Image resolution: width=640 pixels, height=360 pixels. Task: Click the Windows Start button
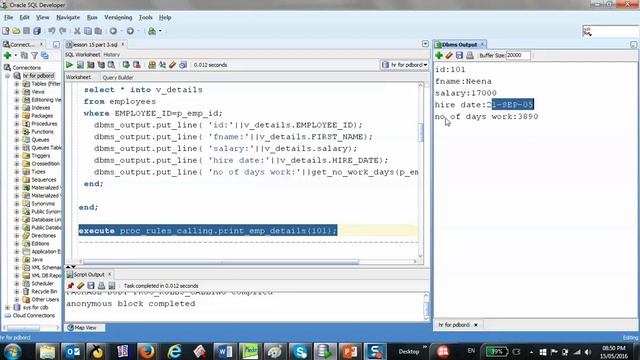pos(12,351)
